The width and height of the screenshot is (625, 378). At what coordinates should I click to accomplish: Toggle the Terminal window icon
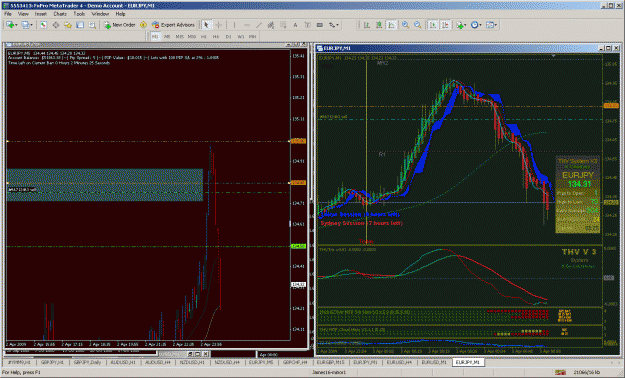[80, 25]
